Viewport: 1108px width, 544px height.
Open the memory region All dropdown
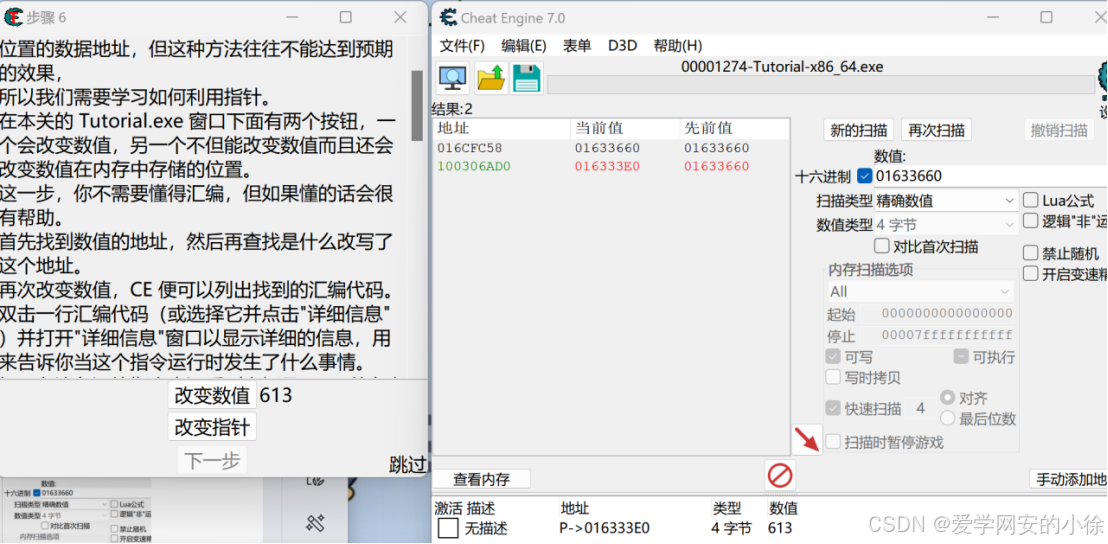click(x=921, y=292)
